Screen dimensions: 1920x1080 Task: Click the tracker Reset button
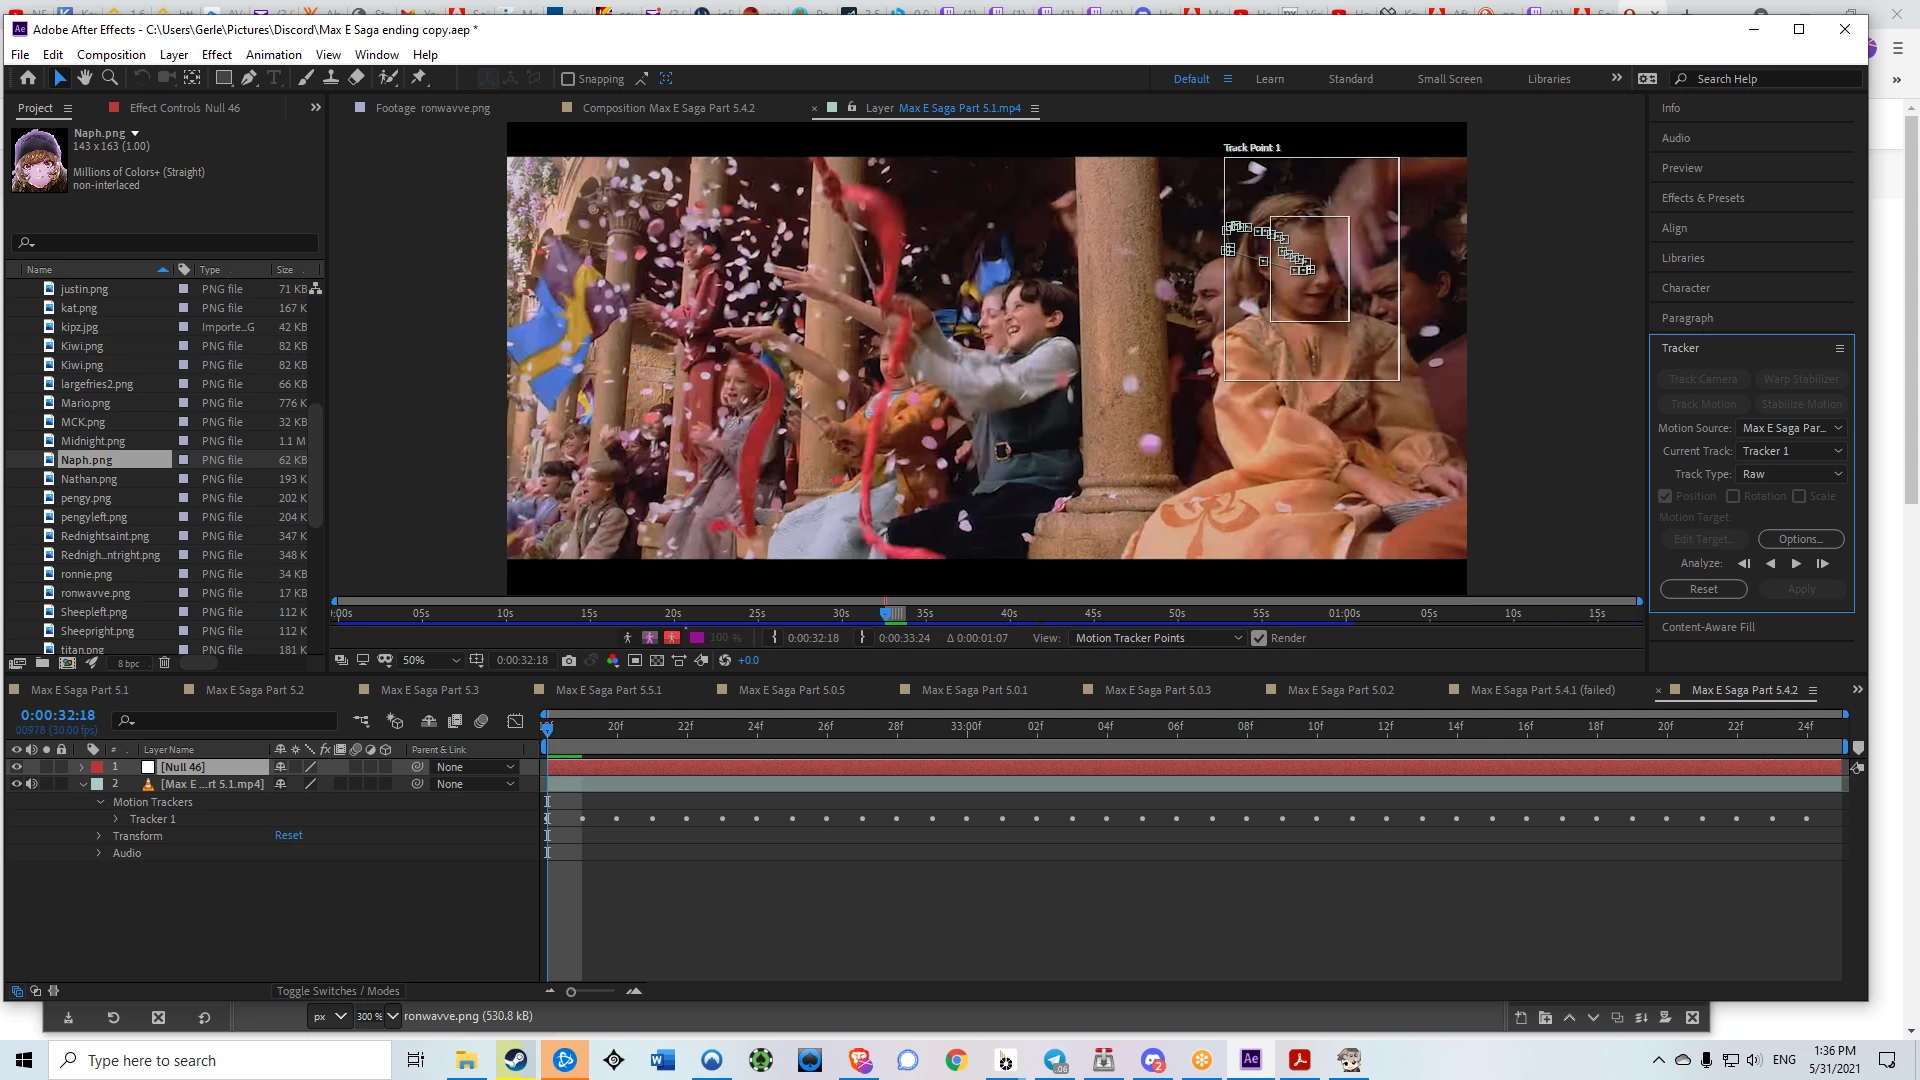tap(1703, 589)
